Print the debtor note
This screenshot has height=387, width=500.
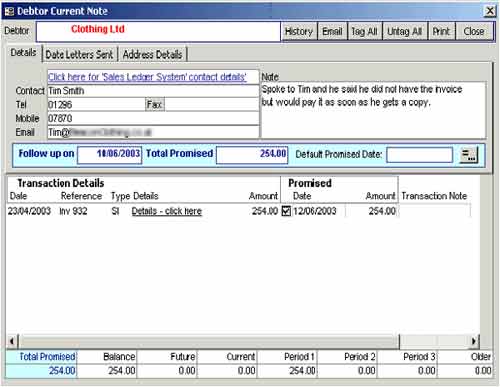pyautogui.click(x=441, y=31)
